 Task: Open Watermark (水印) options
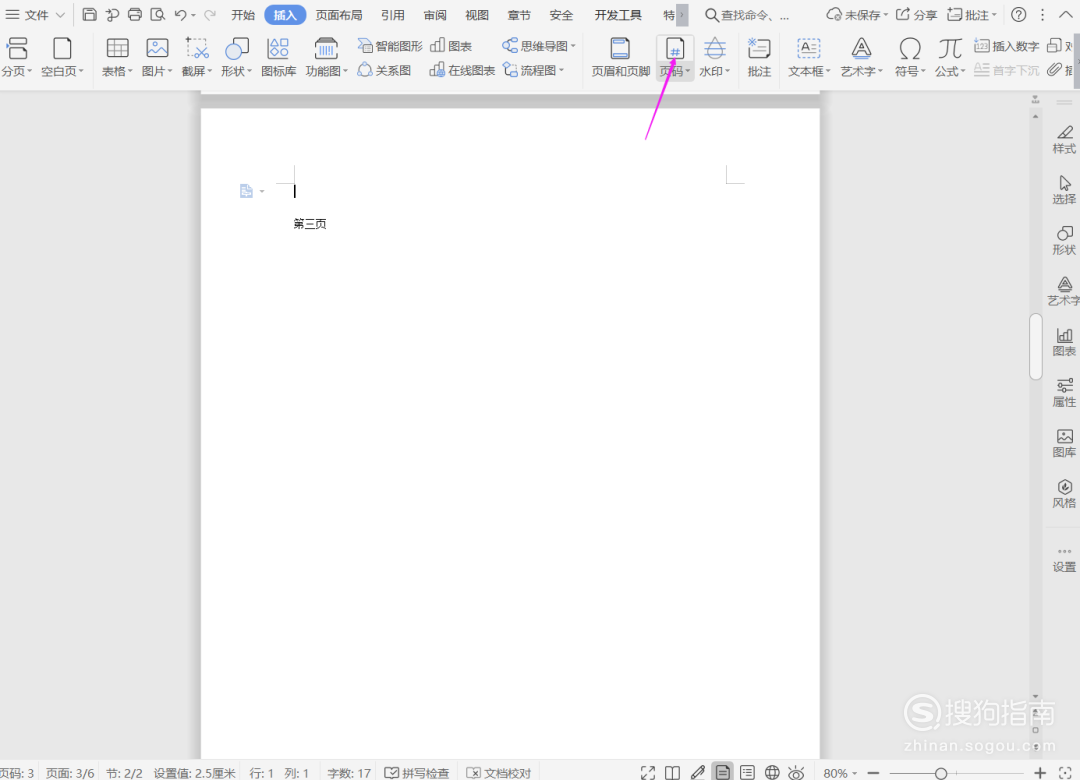coord(714,57)
